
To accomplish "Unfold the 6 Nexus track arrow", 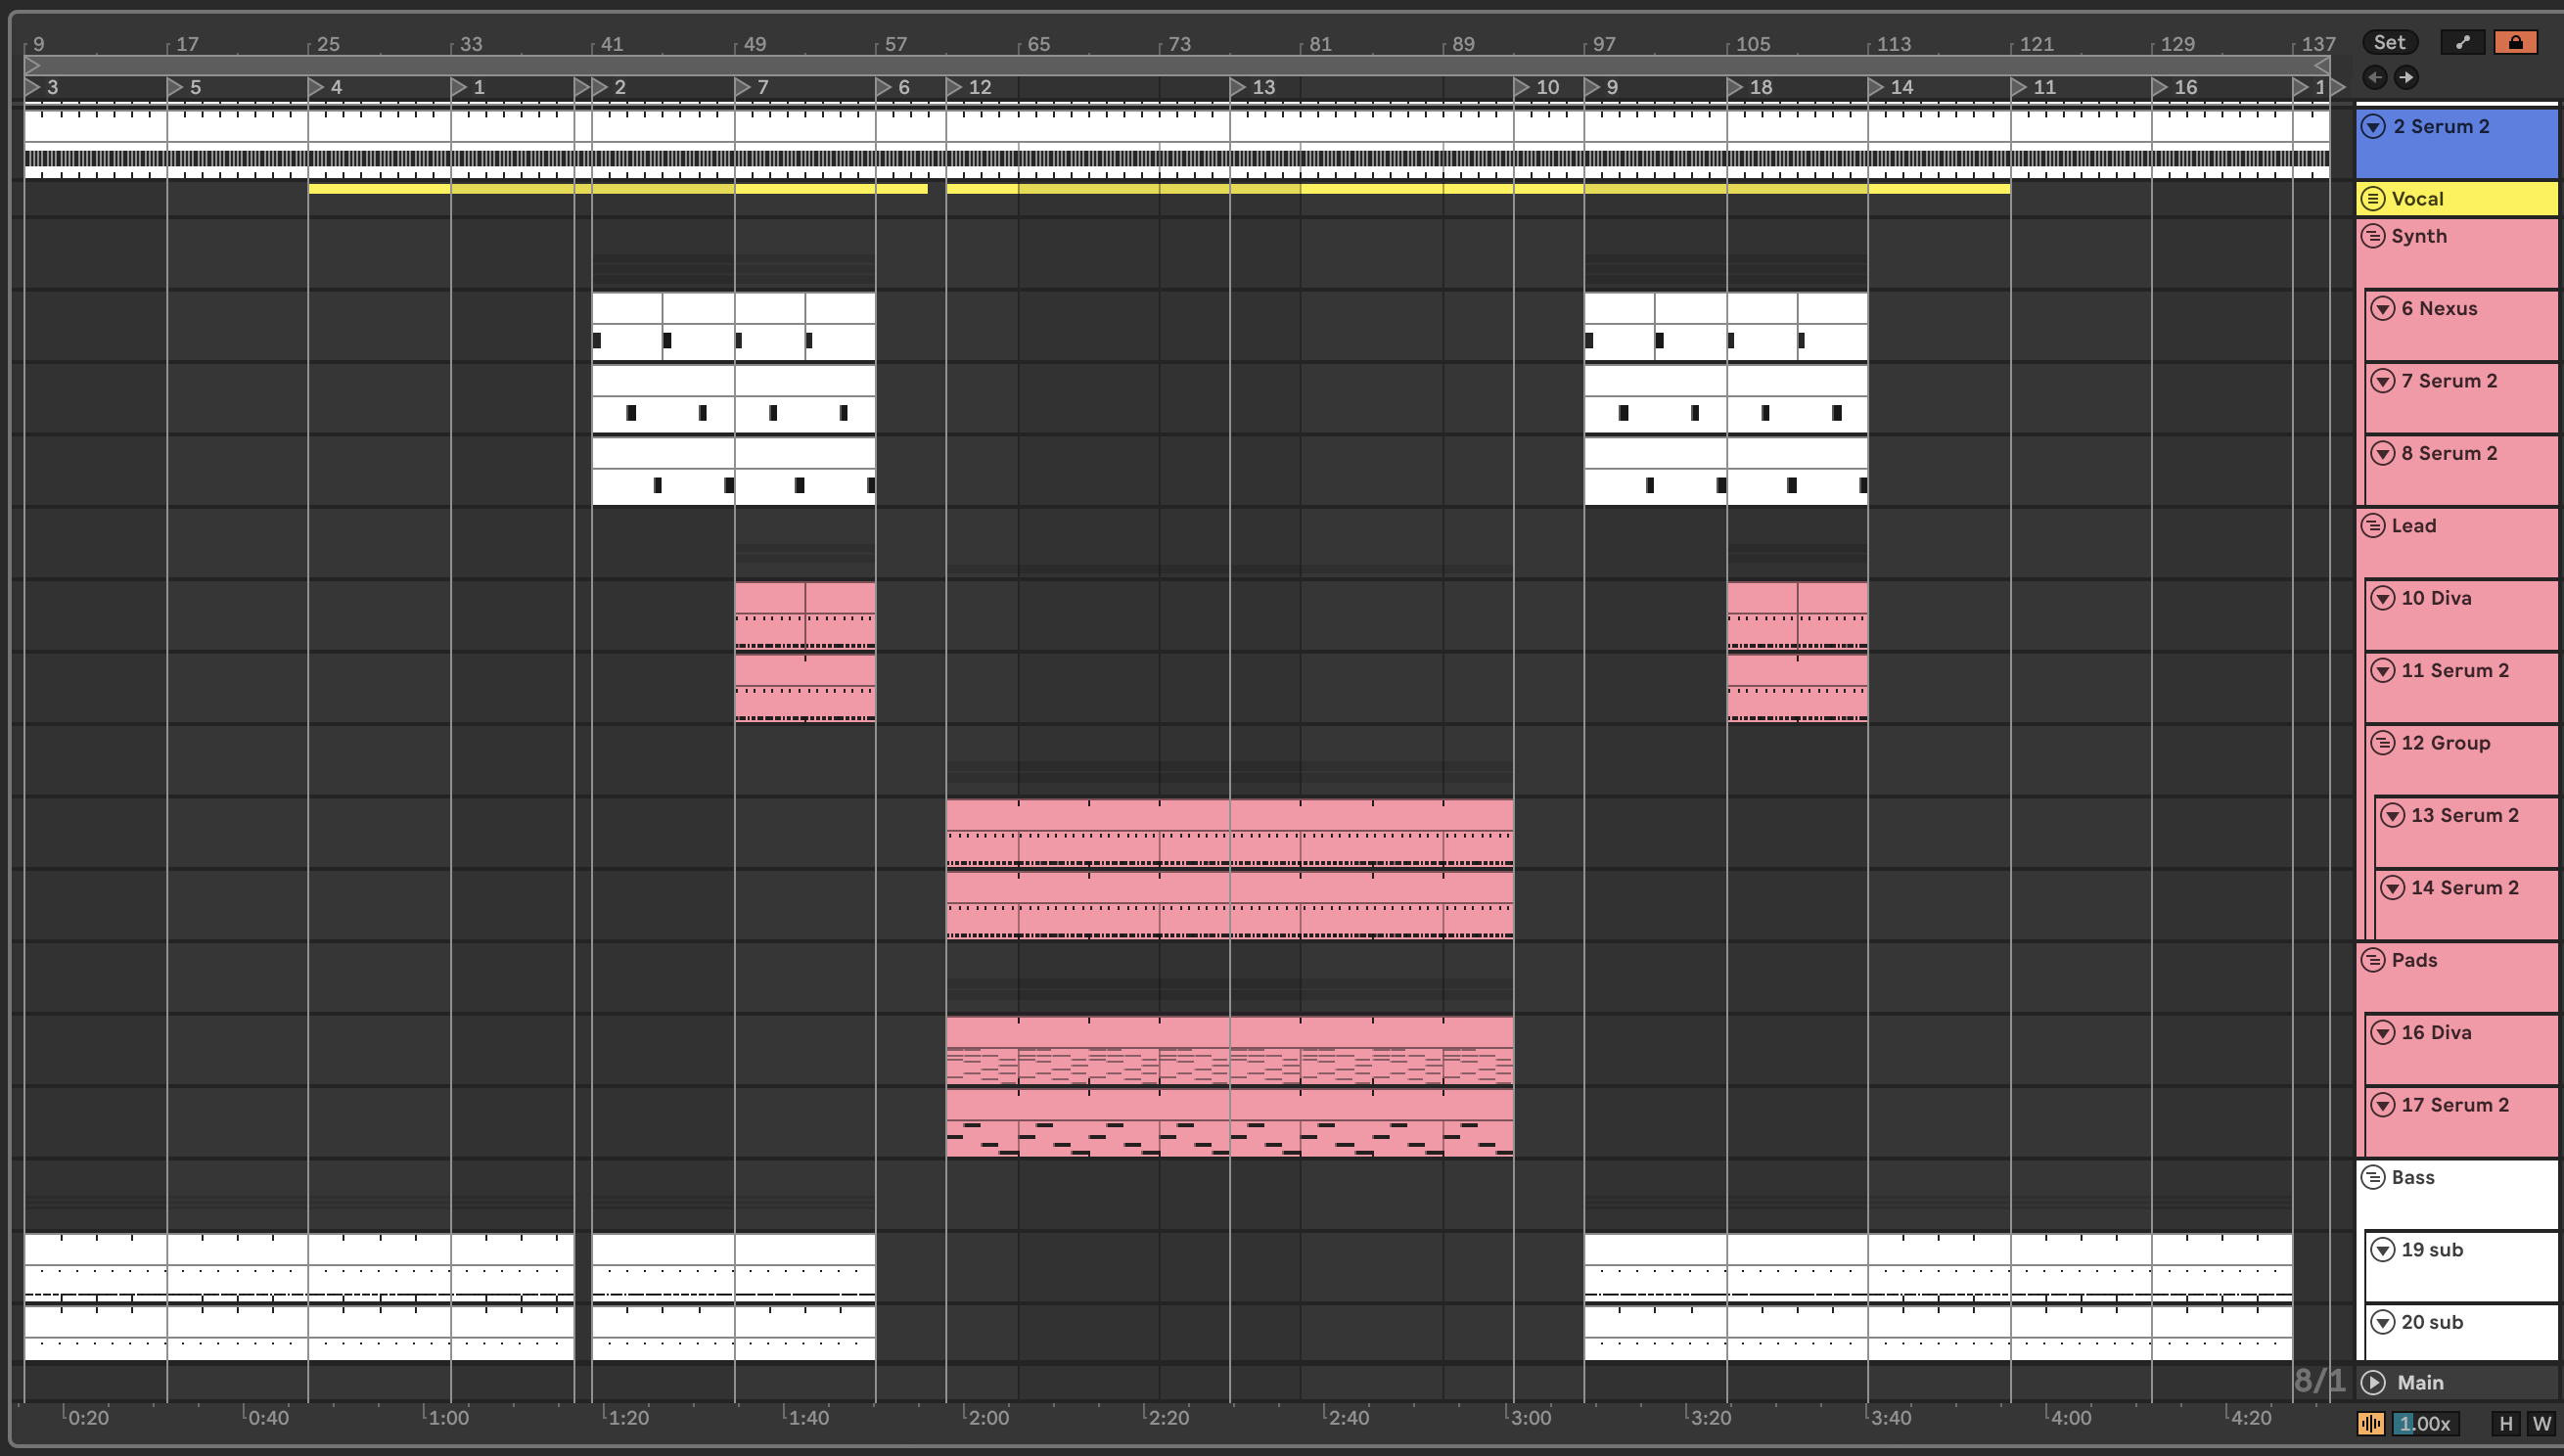I will [2383, 309].
